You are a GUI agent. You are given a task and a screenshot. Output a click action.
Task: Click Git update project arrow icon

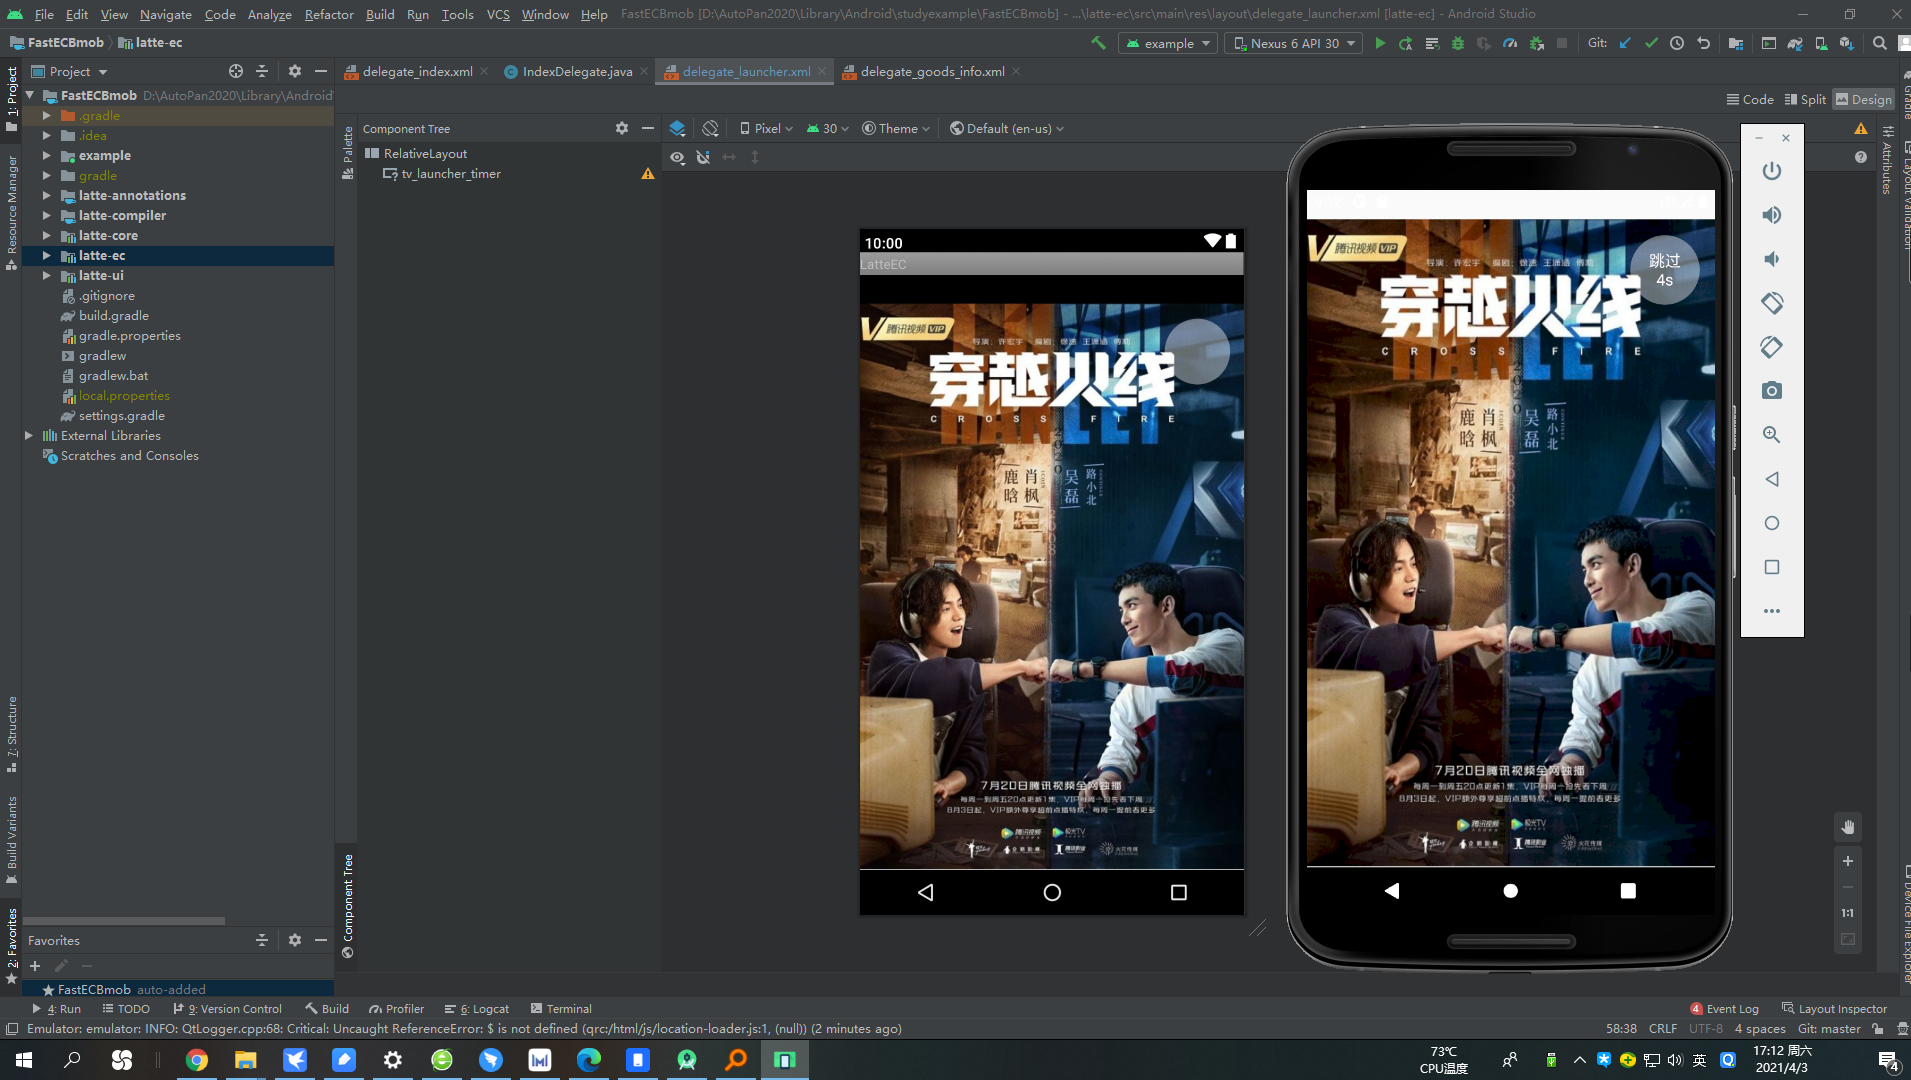pyautogui.click(x=1625, y=43)
